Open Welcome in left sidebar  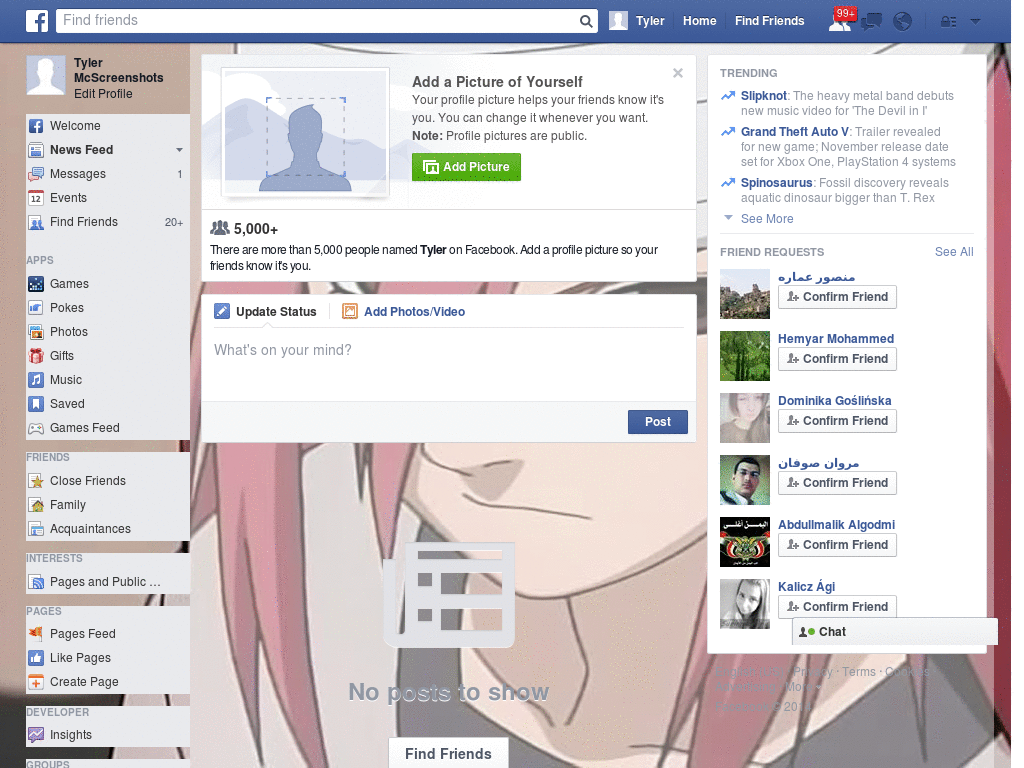pos(108,126)
